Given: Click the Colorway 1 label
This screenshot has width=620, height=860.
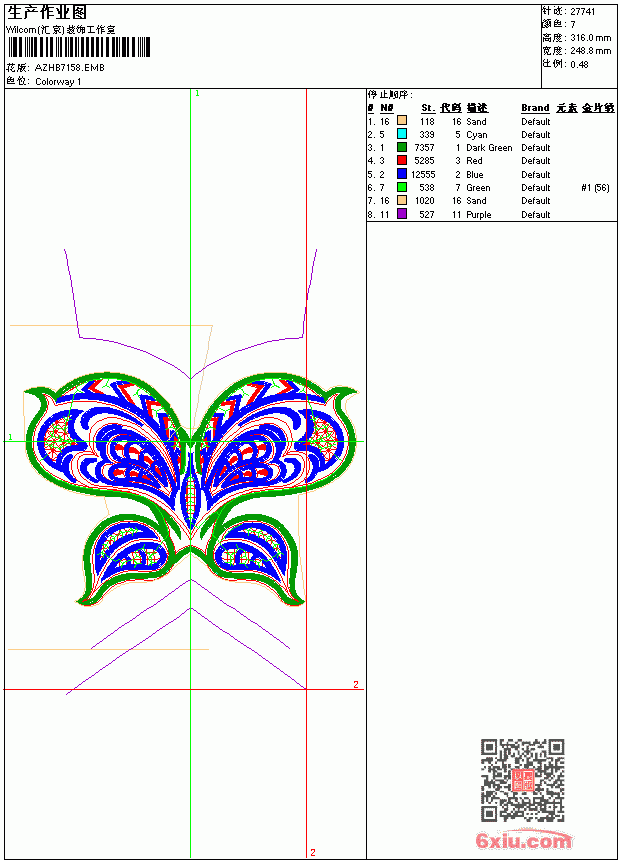Looking at the screenshot, I should (x=58, y=82).
